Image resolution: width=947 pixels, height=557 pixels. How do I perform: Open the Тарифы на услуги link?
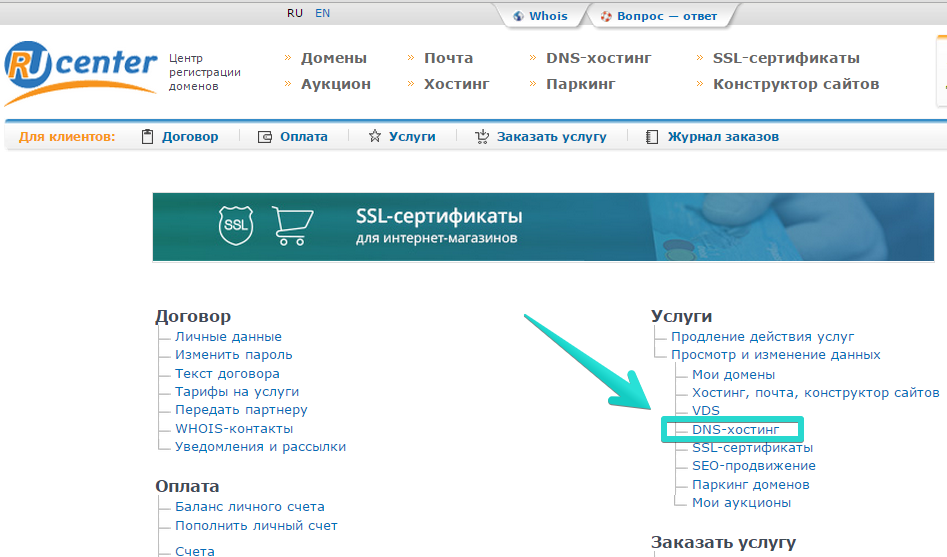tap(237, 391)
